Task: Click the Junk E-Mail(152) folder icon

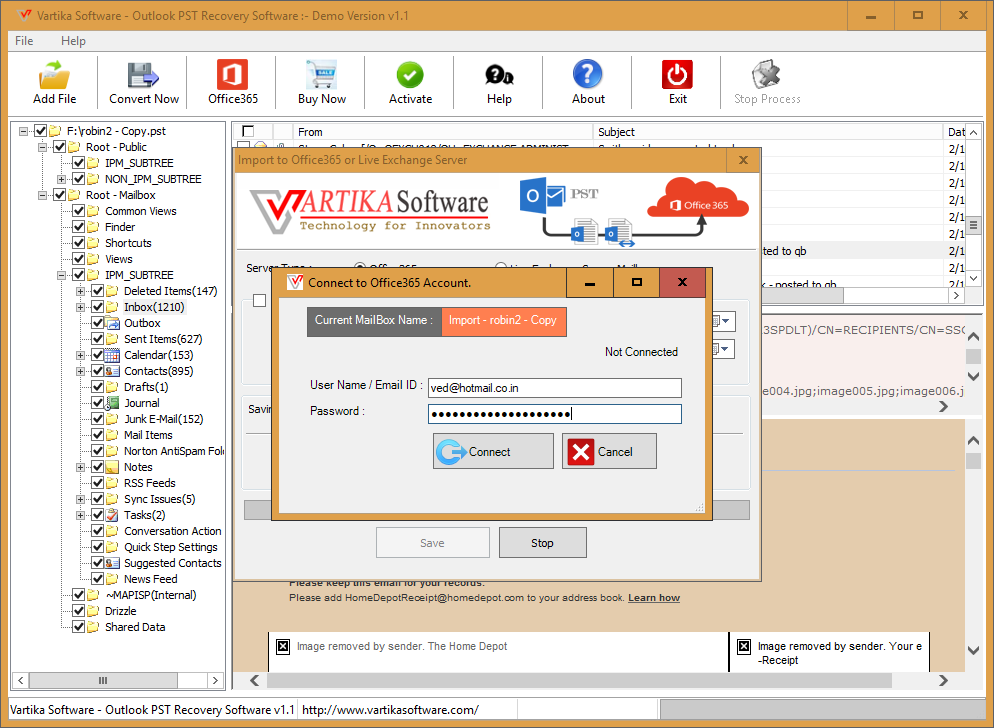Action: point(112,419)
